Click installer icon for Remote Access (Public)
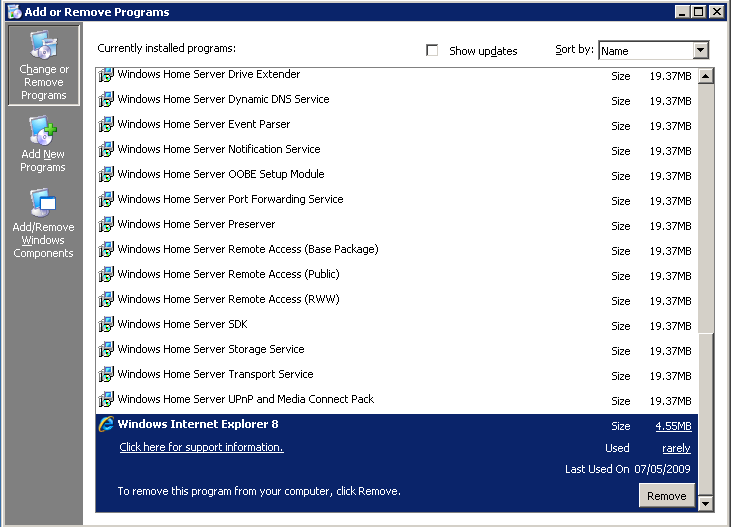The height and width of the screenshot is (527, 731). (x=106, y=274)
